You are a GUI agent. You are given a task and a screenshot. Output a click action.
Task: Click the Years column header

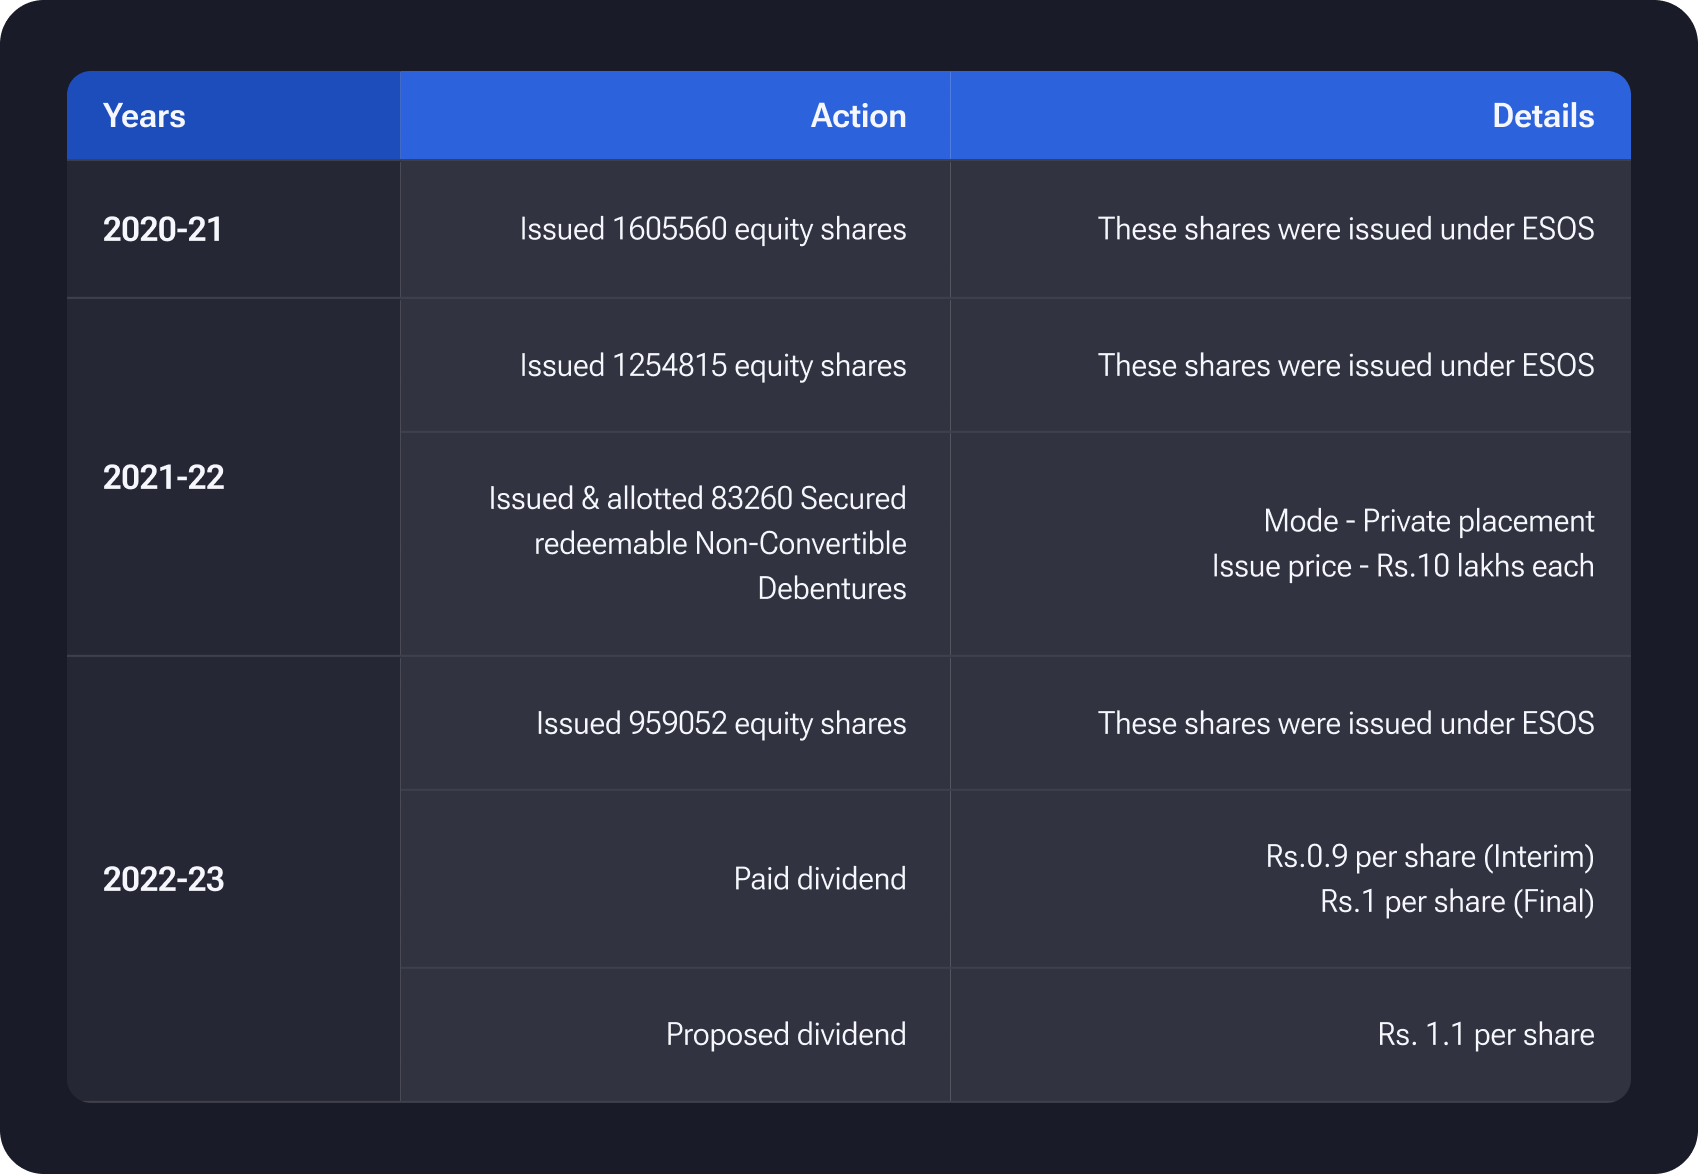(x=144, y=116)
